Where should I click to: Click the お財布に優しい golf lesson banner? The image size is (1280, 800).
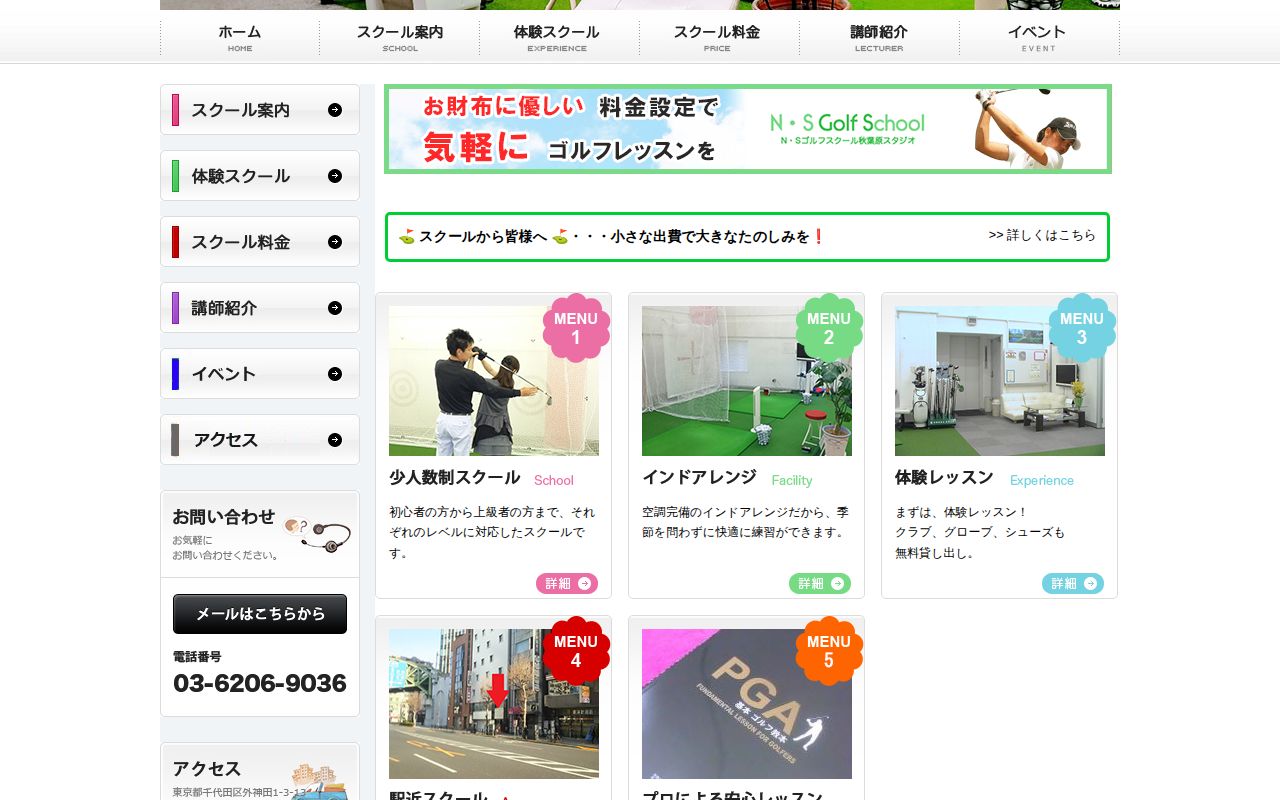[748, 129]
